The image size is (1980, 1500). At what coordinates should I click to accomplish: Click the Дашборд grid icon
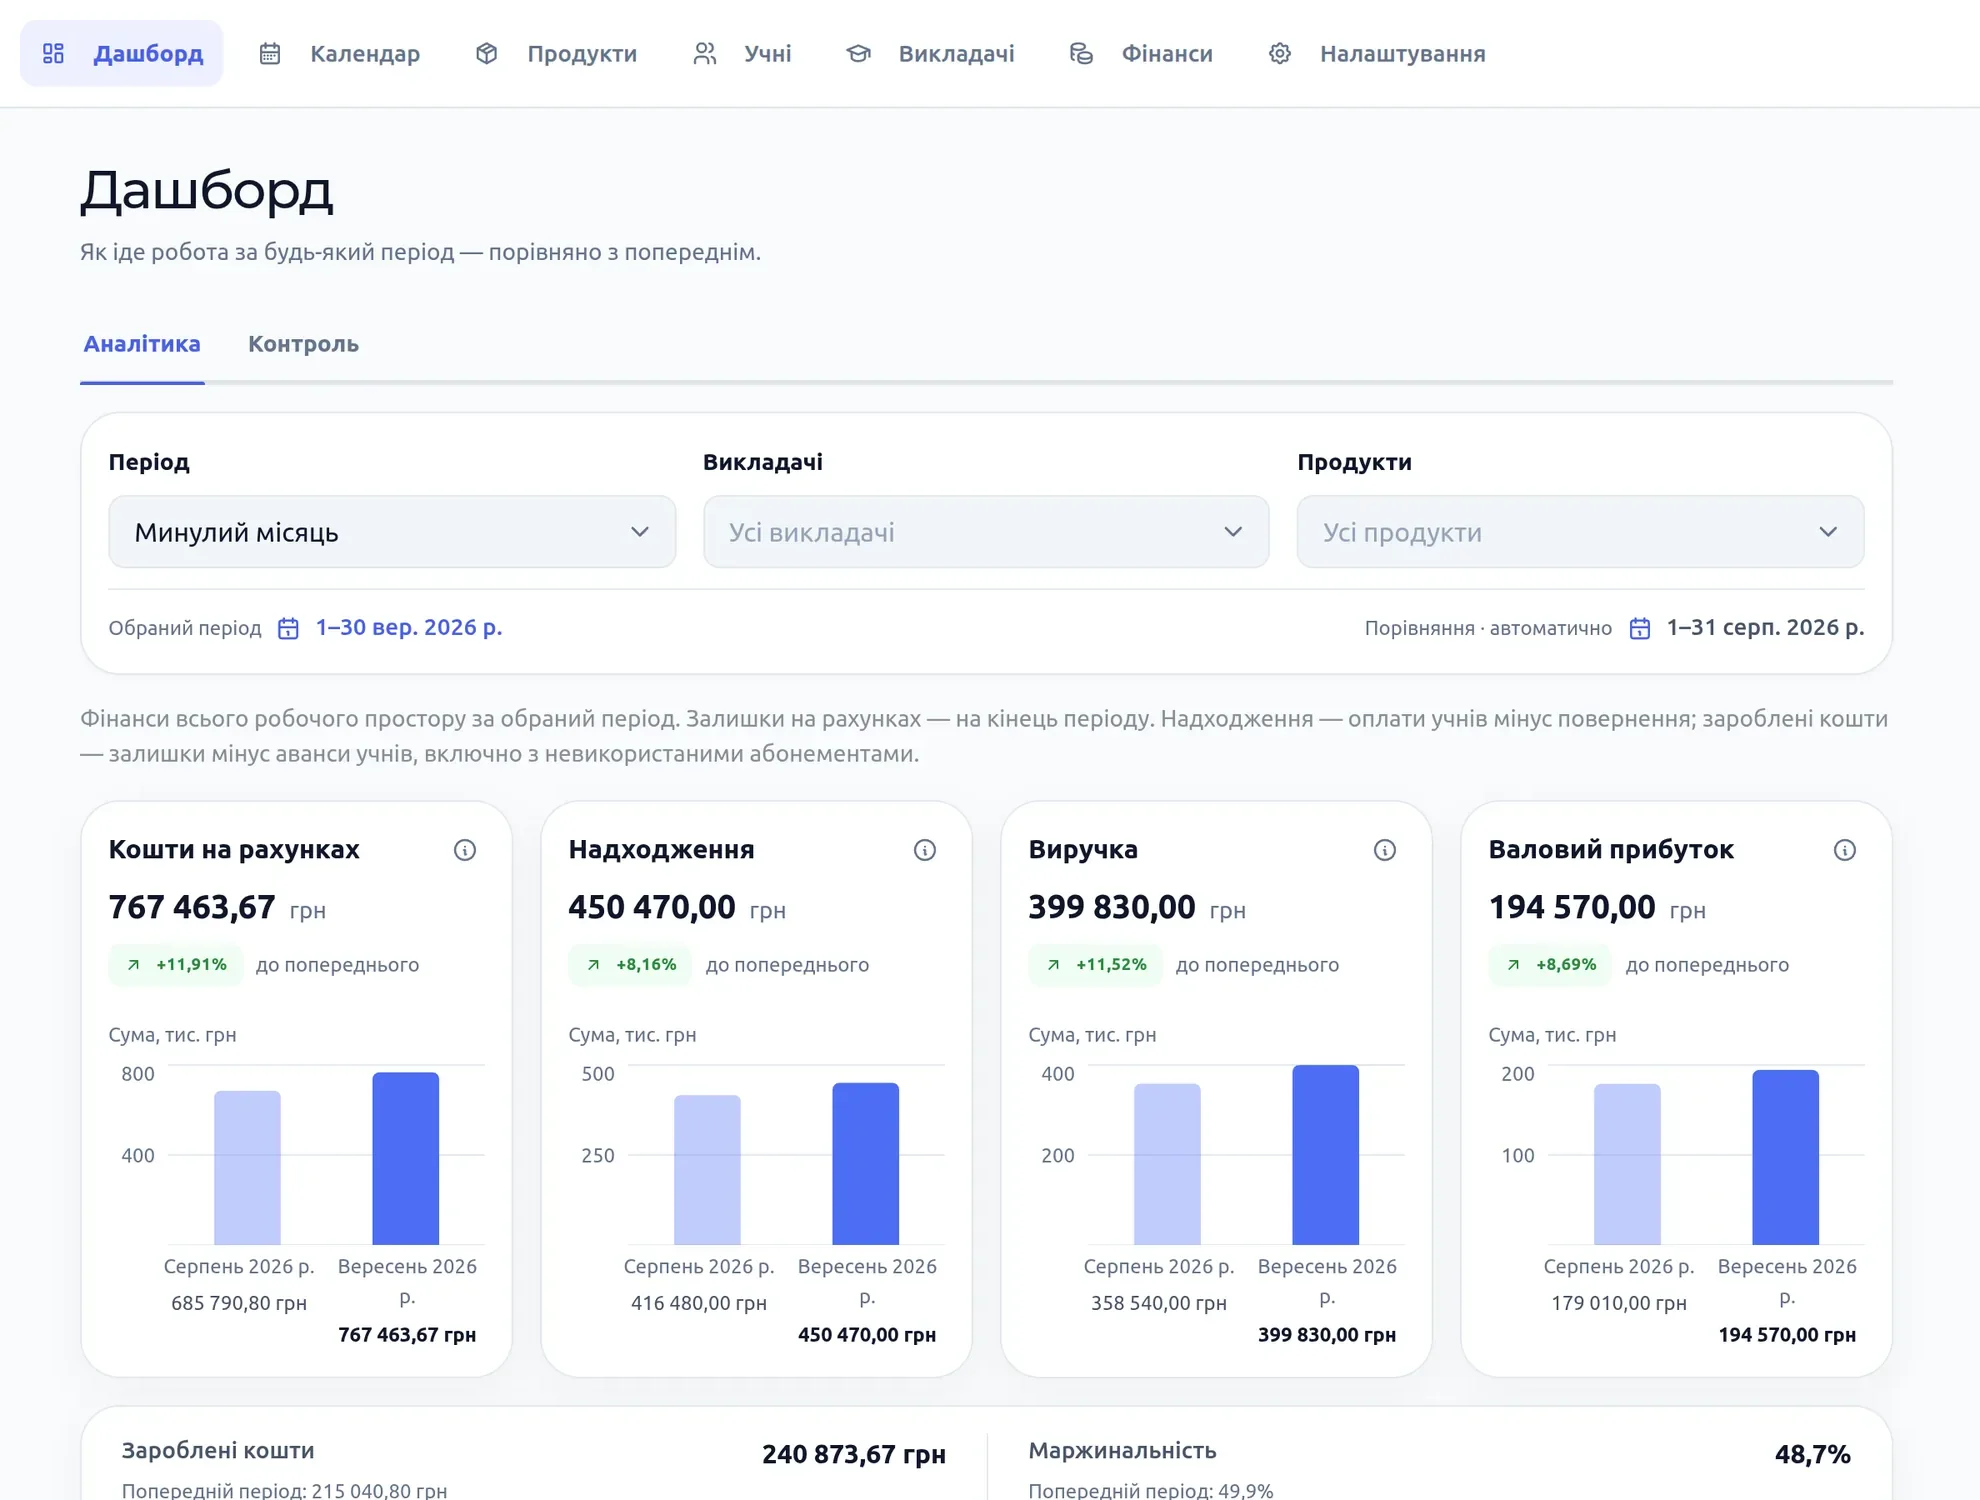pyautogui.click(x=54, y=53)
